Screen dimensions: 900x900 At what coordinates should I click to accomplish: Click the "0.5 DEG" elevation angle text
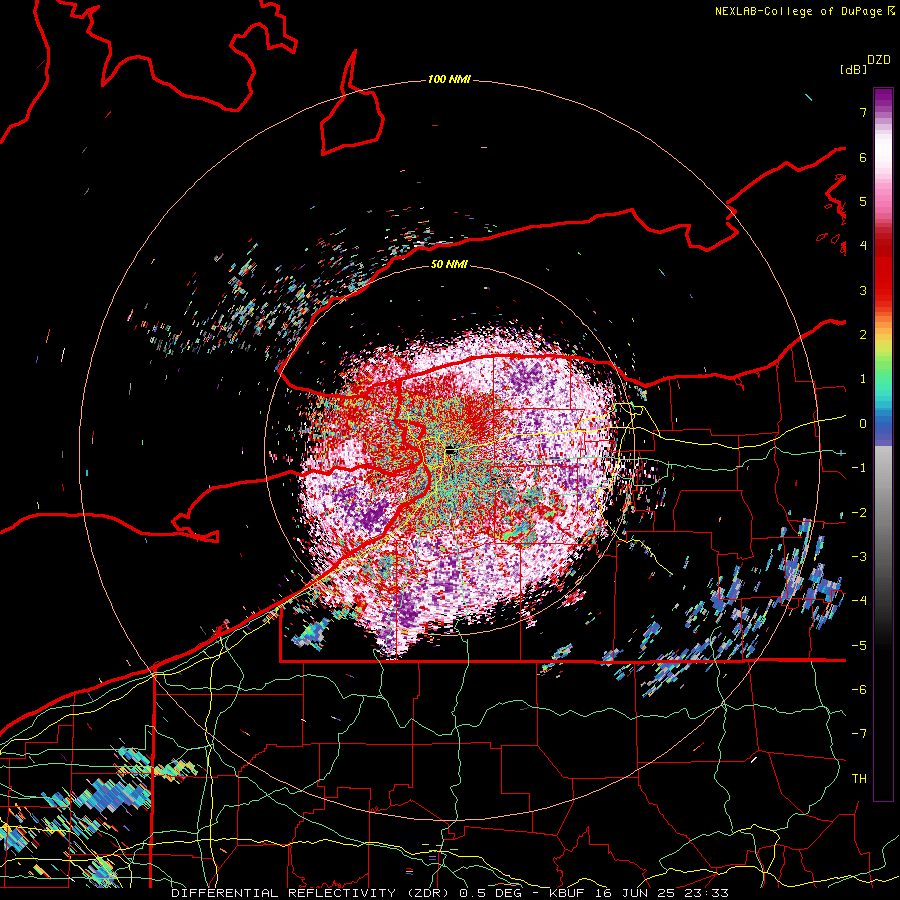pos(491,893)
